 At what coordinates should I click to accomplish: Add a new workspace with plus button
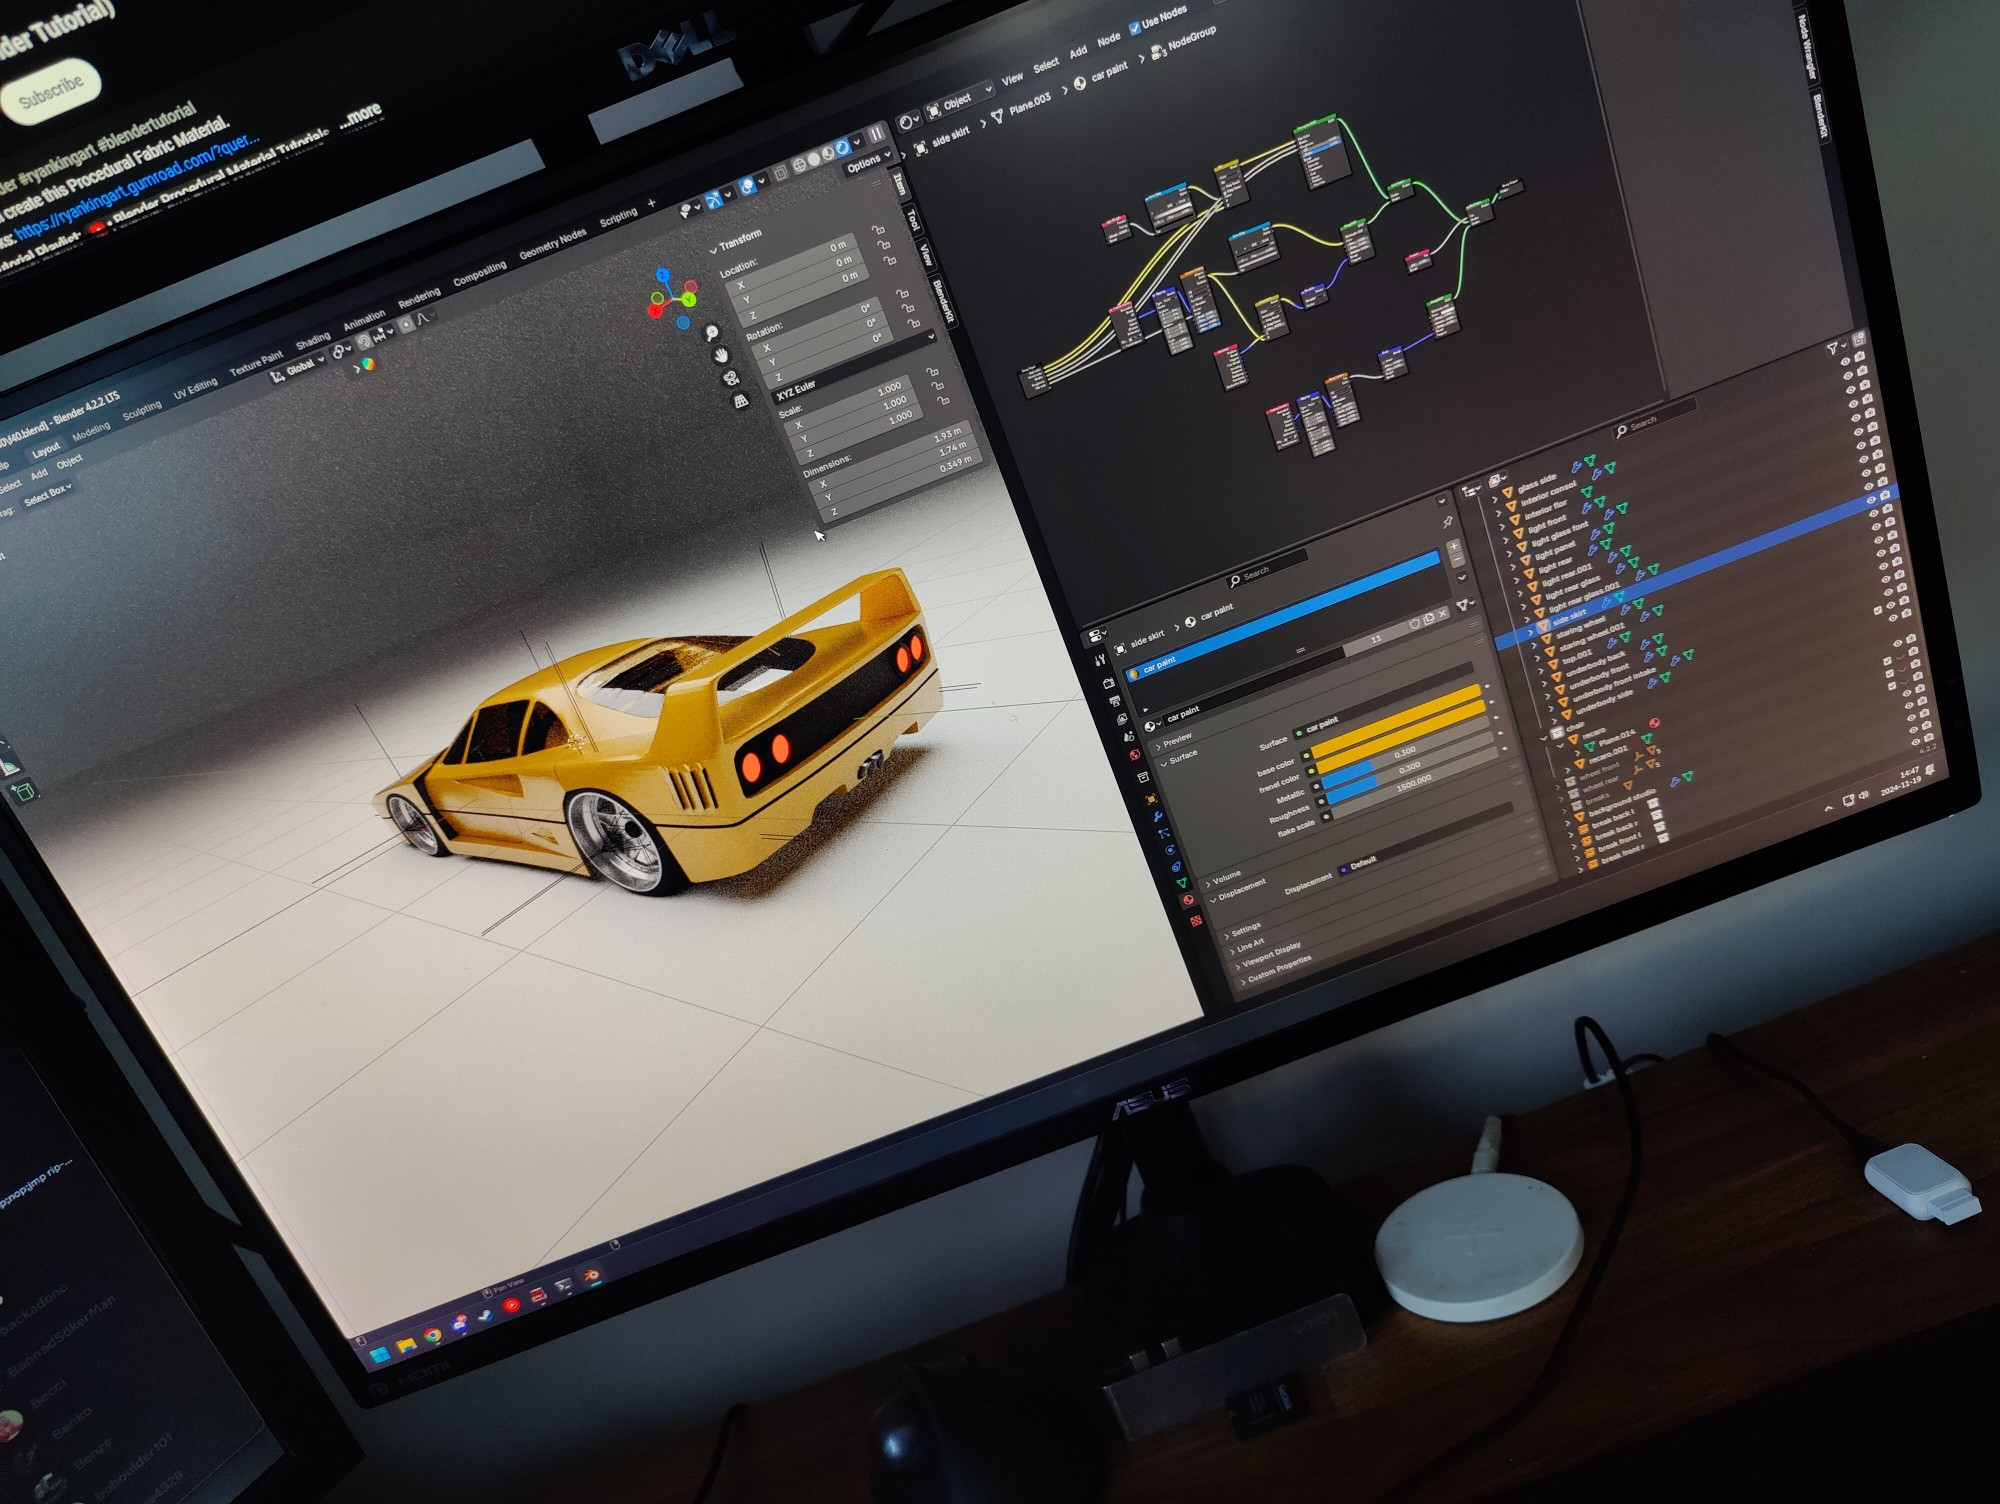651,204
